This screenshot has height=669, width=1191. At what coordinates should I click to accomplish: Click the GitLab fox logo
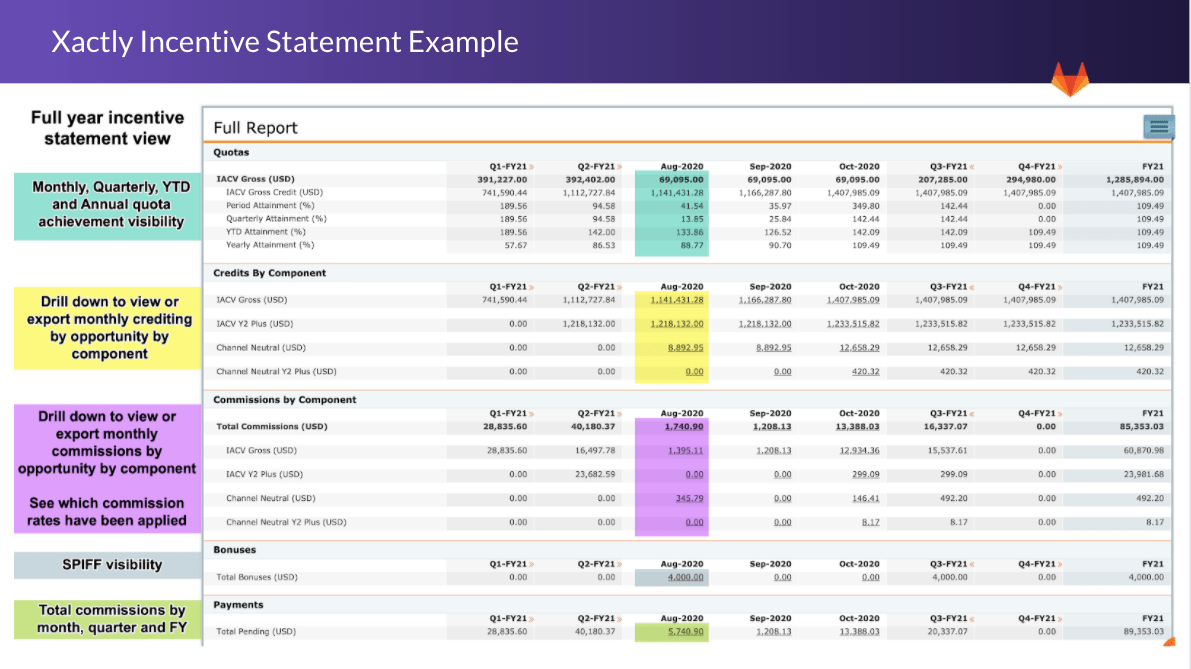tap(1069, 79)
